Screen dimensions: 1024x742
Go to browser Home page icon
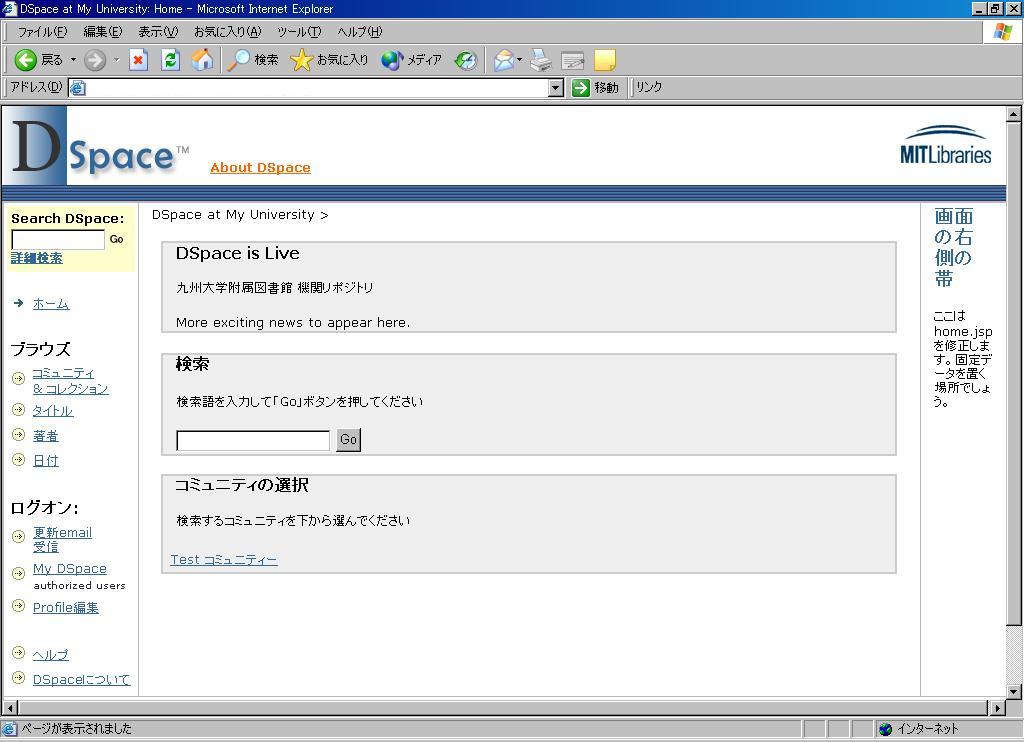(202, 60)
